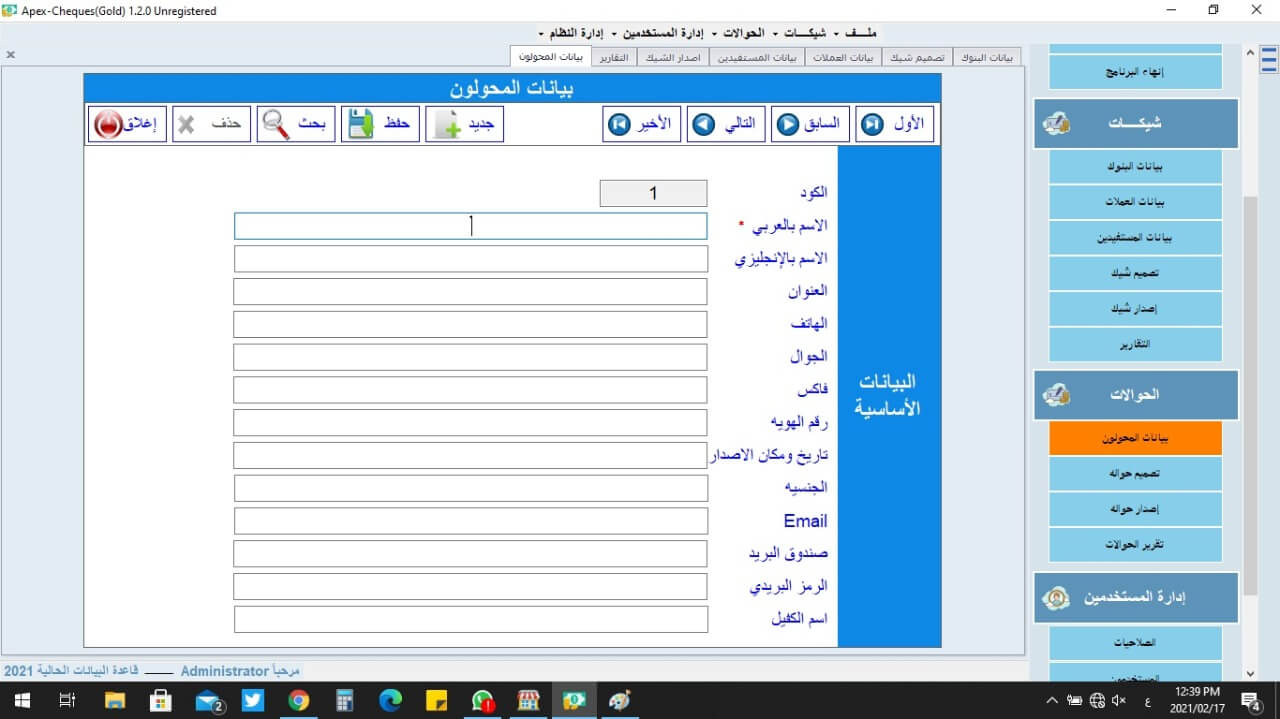Go to next record with التالي arrow icon
Viewport: 1280px width, 719px height.
tap(702, 123)
